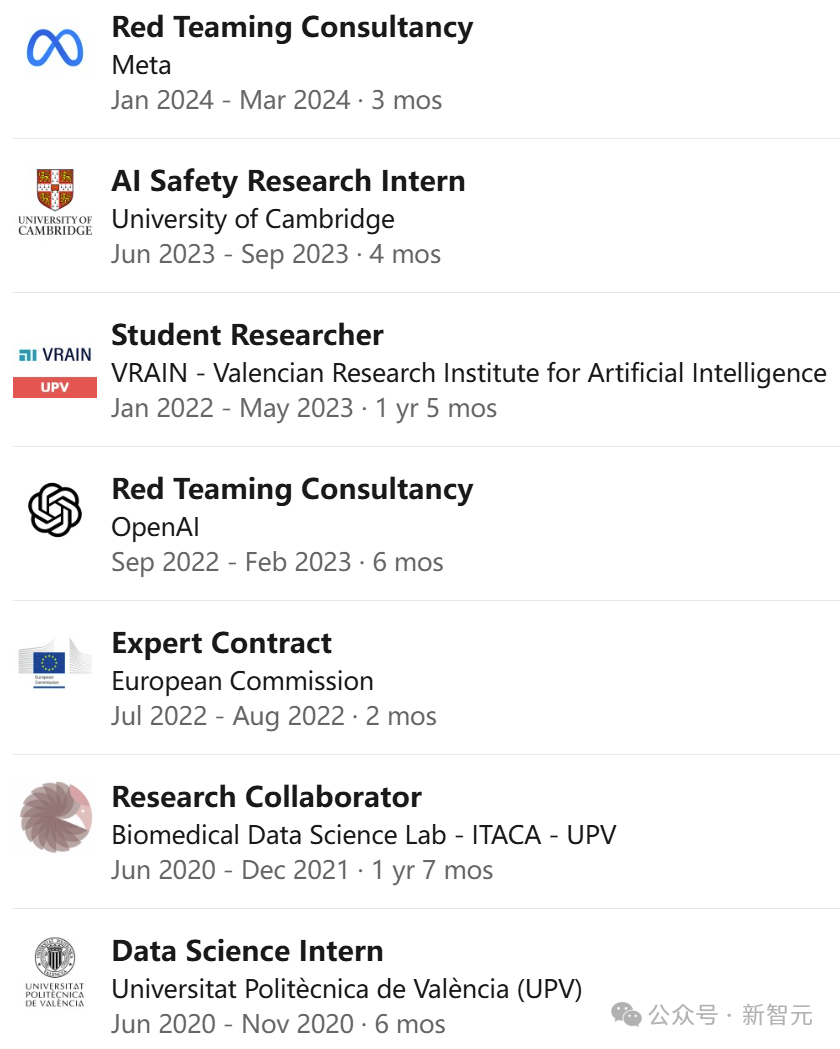Click the Expert Contract job title

[x=221, y=643]
